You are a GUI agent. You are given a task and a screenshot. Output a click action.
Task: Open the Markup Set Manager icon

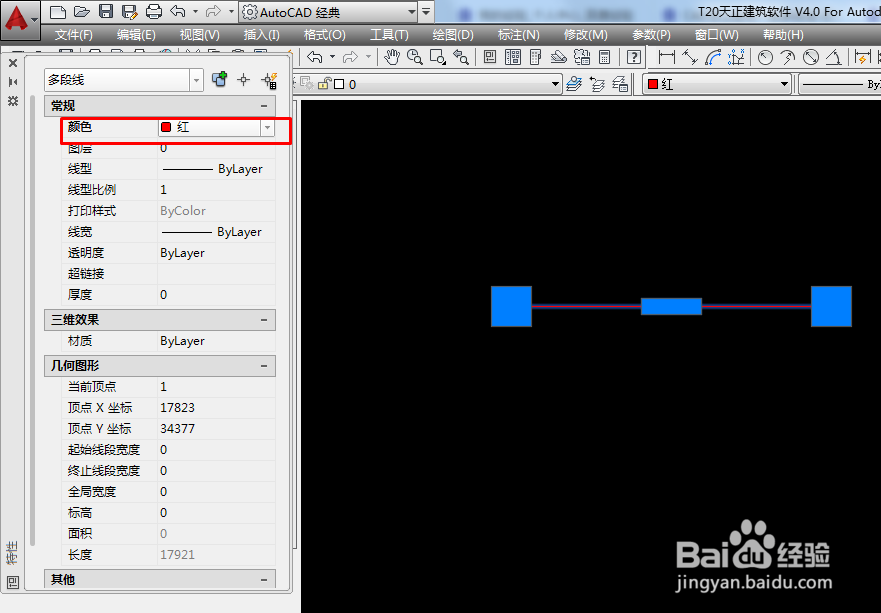coord(582,57)
